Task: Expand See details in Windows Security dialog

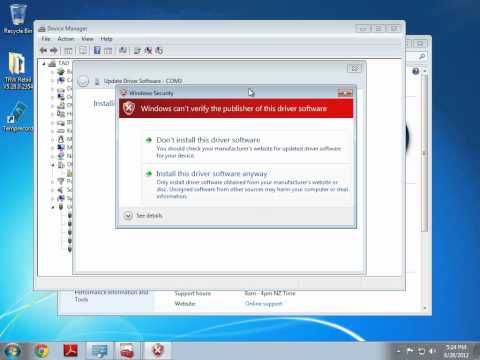Action: click(143, 216)
